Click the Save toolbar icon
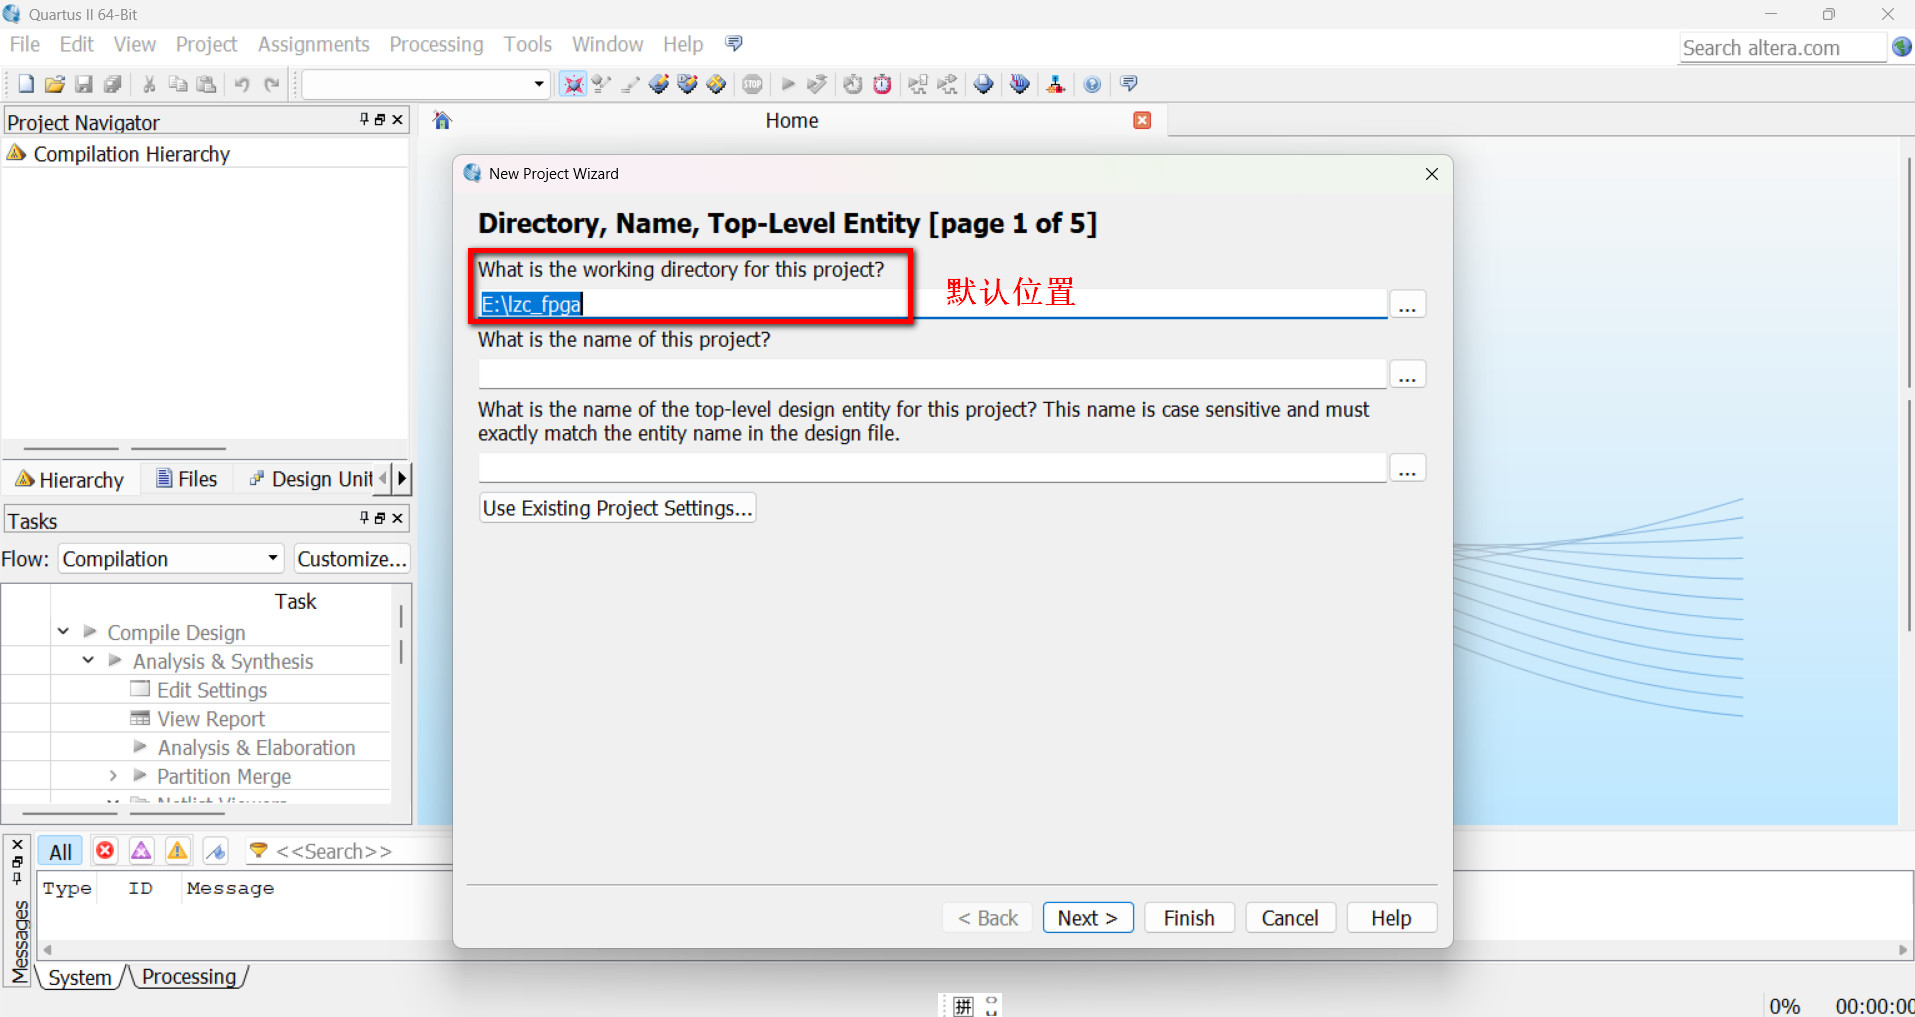Image resolution: width=1915 pixels, height=1017 pixels. pyautogui.click(x=84, y=84)
